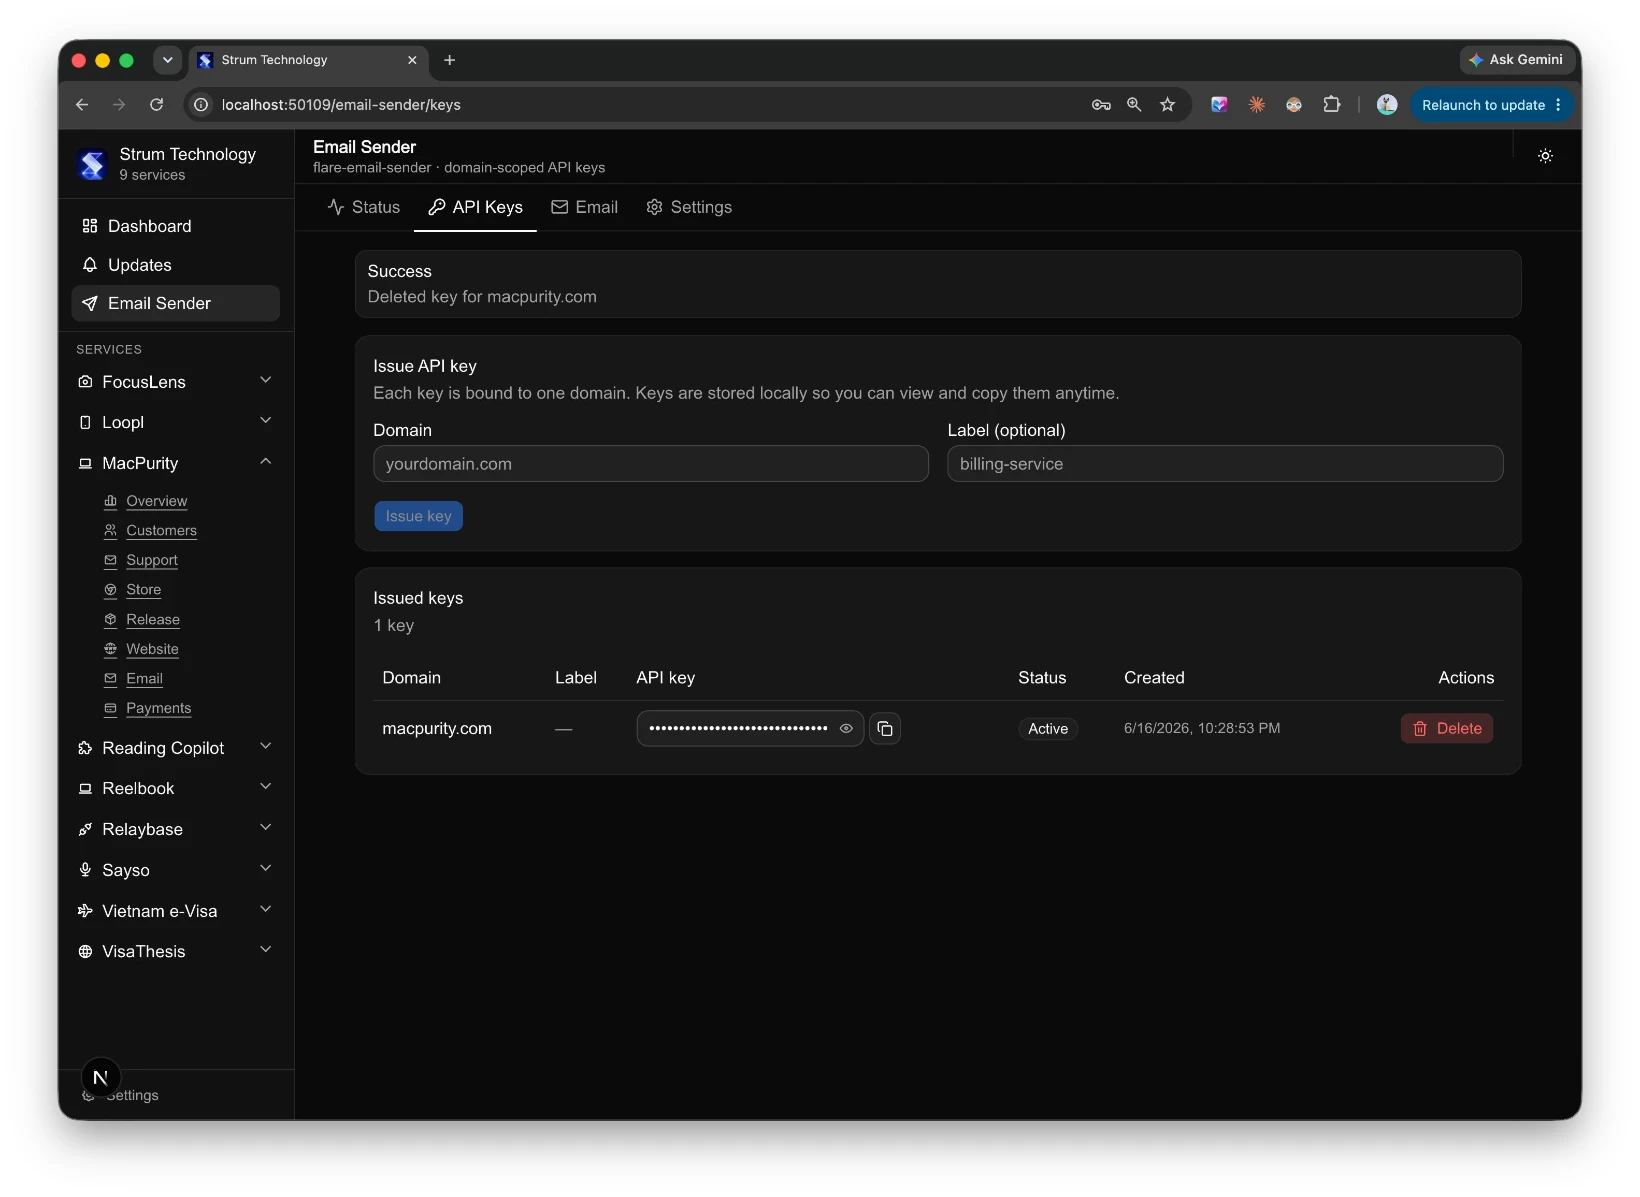
Task: Open Updates from the sidebar
Action: click(176, 265)
